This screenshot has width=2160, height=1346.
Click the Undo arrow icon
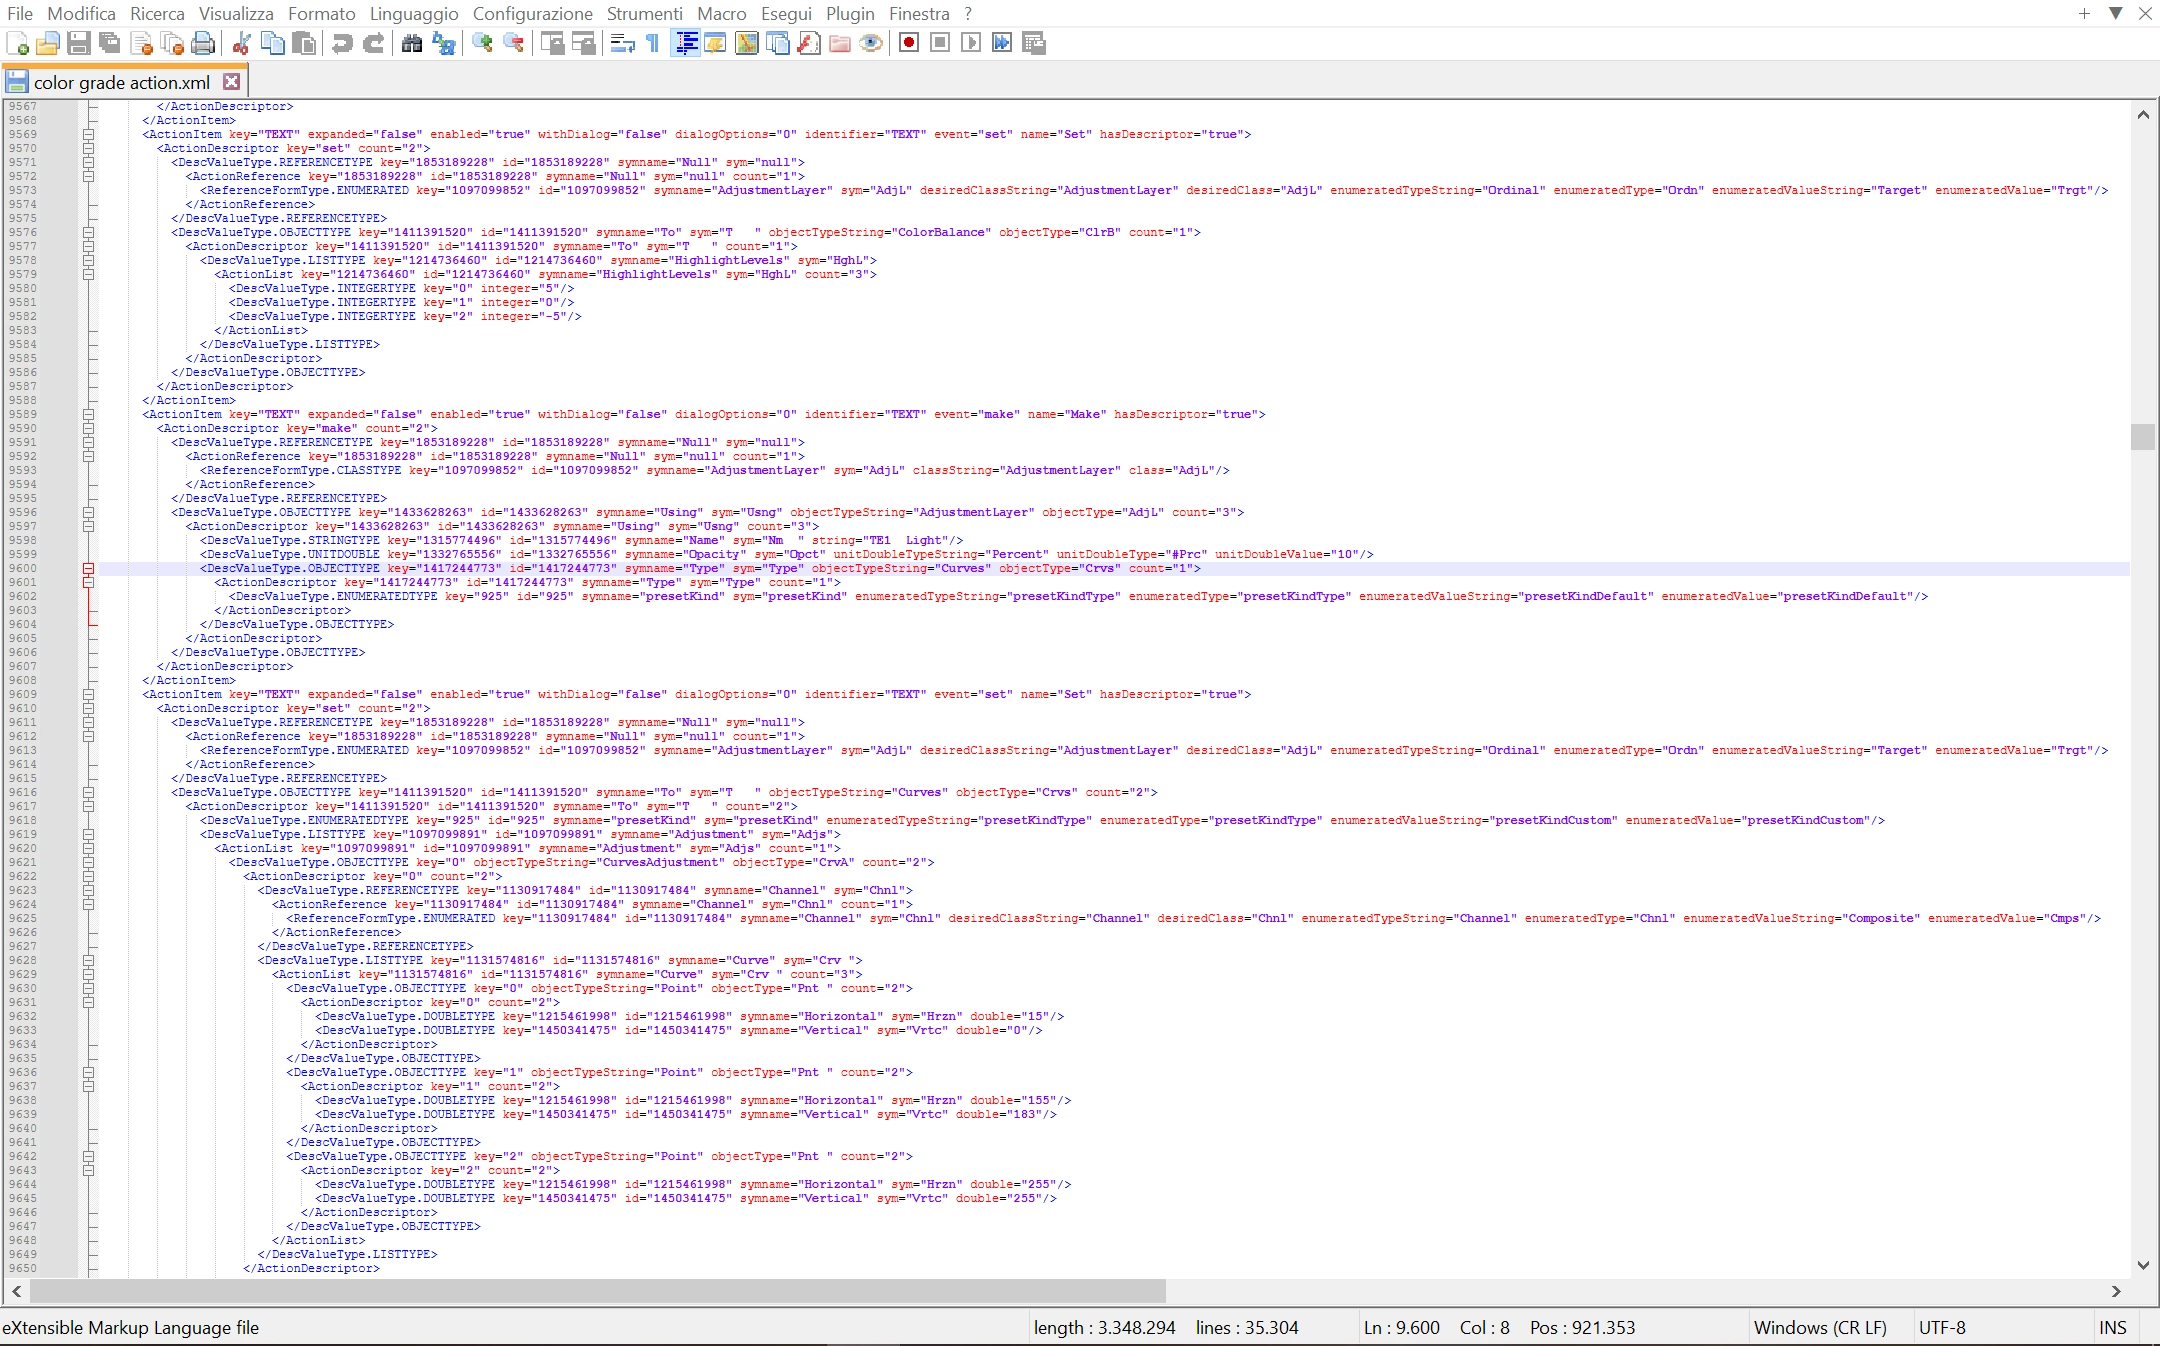pos(342,43)
